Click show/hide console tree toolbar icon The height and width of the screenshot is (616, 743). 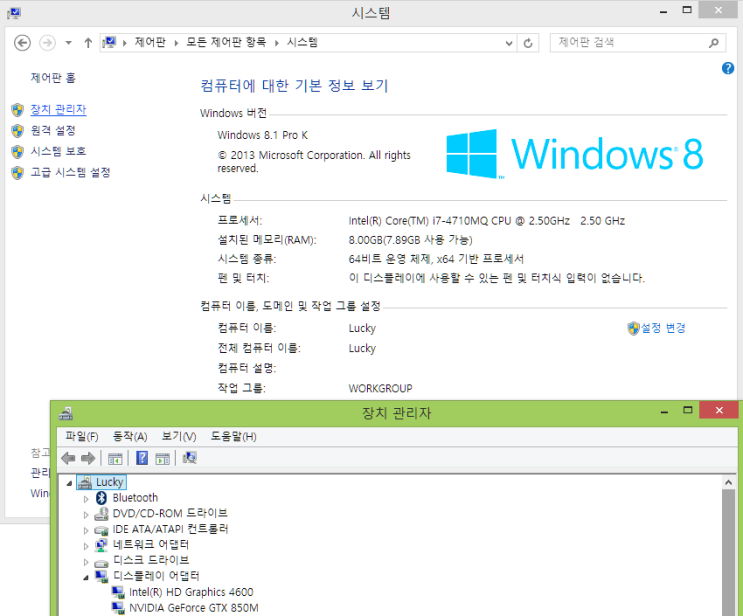(x=115, y=458)
